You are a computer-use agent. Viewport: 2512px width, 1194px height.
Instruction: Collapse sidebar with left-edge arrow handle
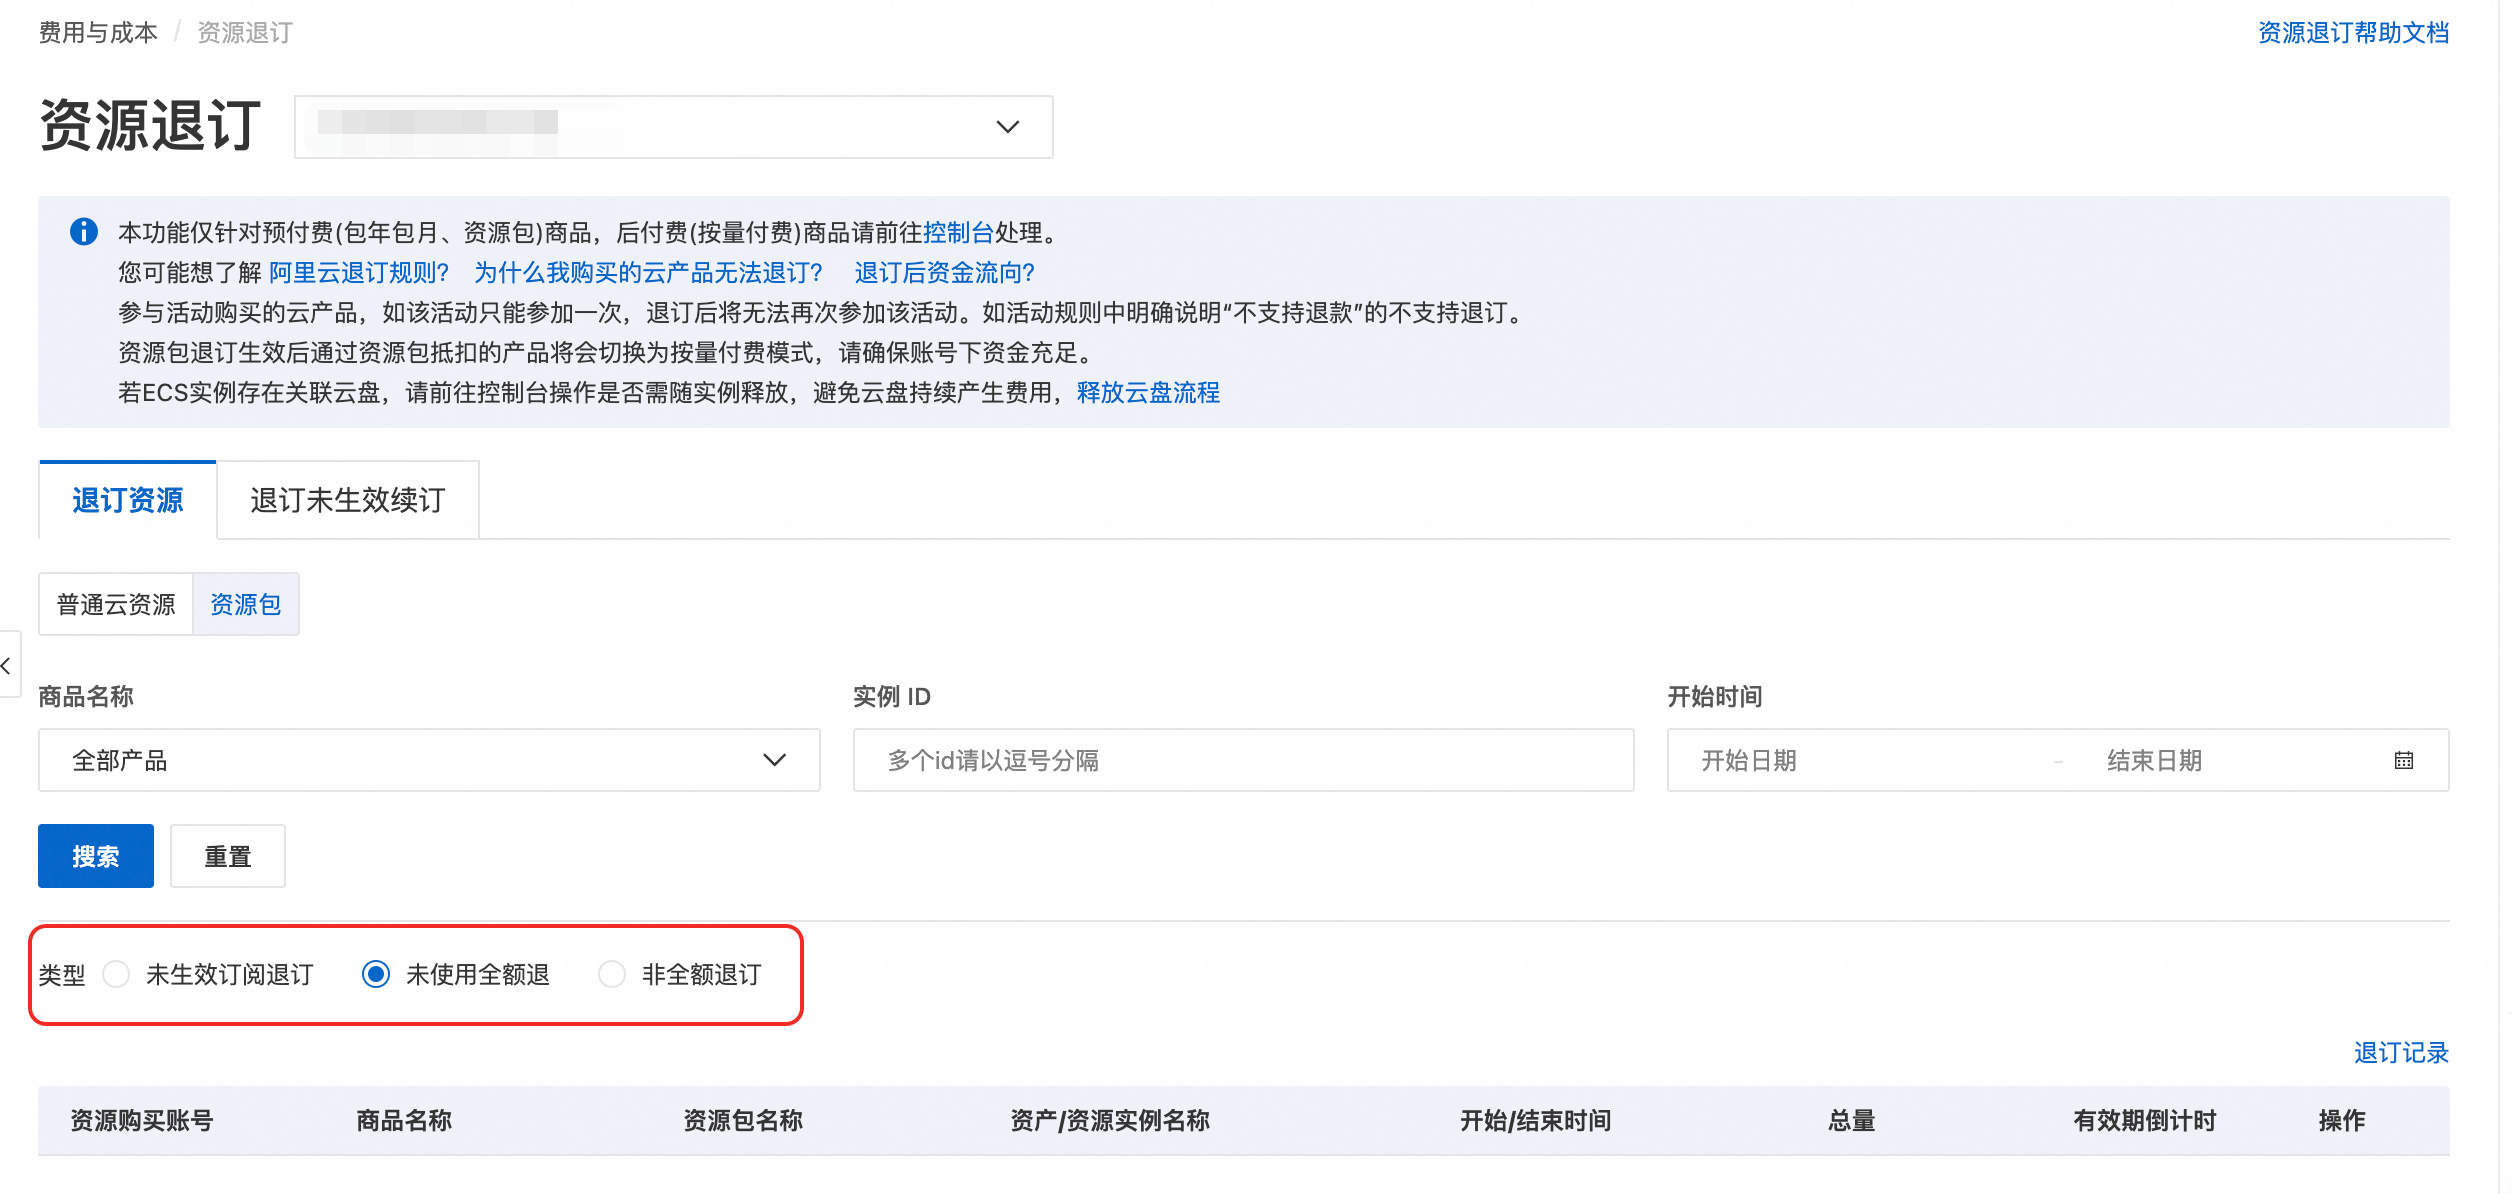point(7,665)
